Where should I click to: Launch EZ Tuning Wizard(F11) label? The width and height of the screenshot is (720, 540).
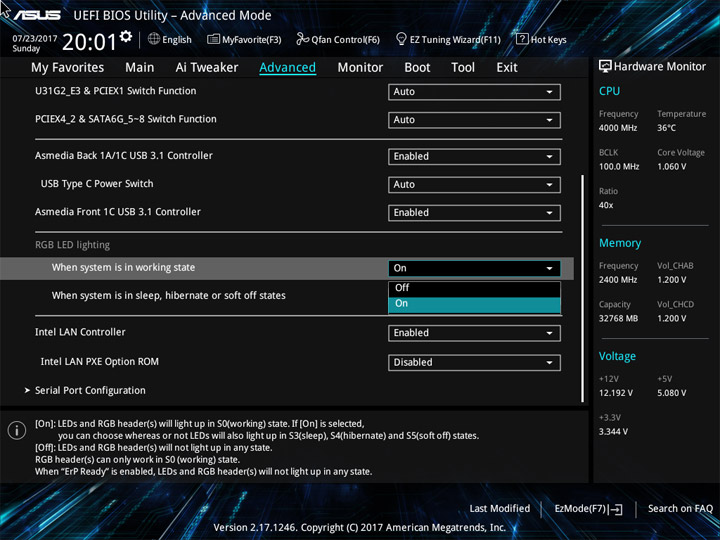pos(455,40)
